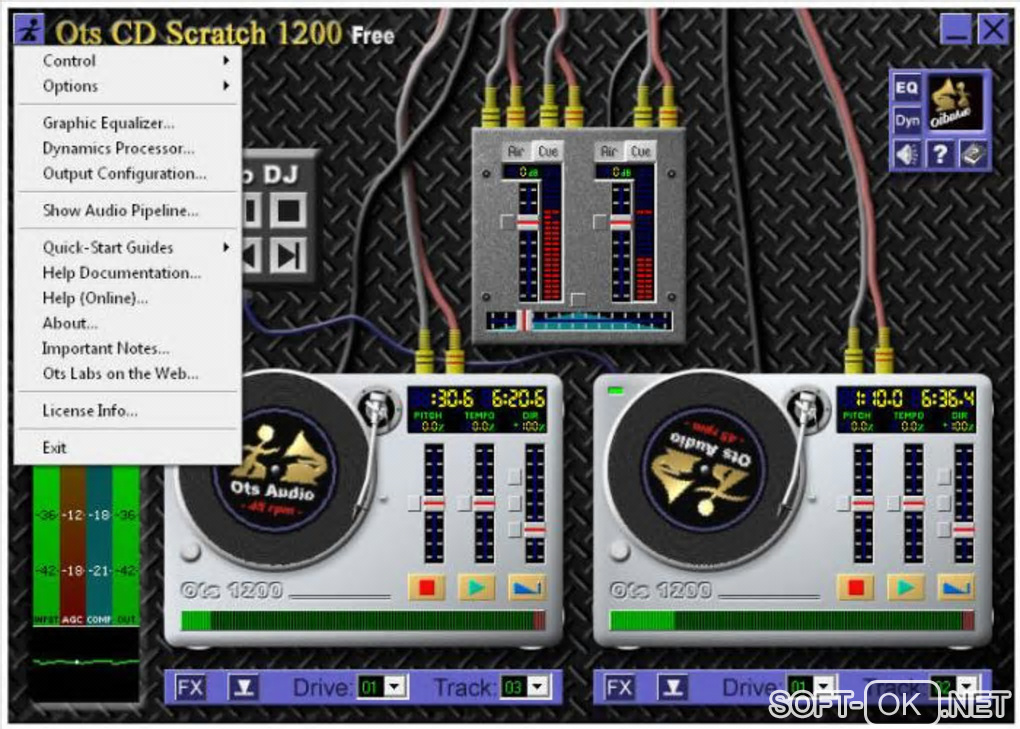Click the left deck green track progress bar
Image resolution: width=1020 pixels, height=729 pixels.
(364, 620)
